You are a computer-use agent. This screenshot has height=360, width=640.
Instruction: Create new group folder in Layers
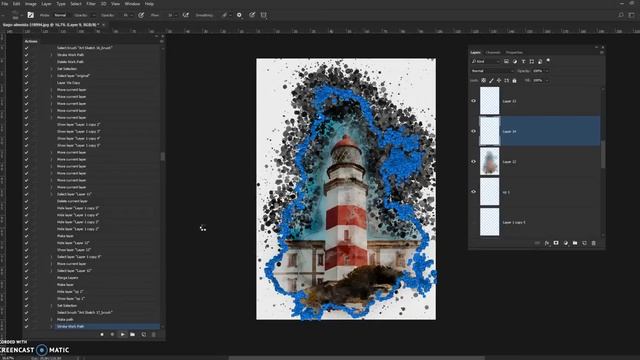[x=575, y=243]
